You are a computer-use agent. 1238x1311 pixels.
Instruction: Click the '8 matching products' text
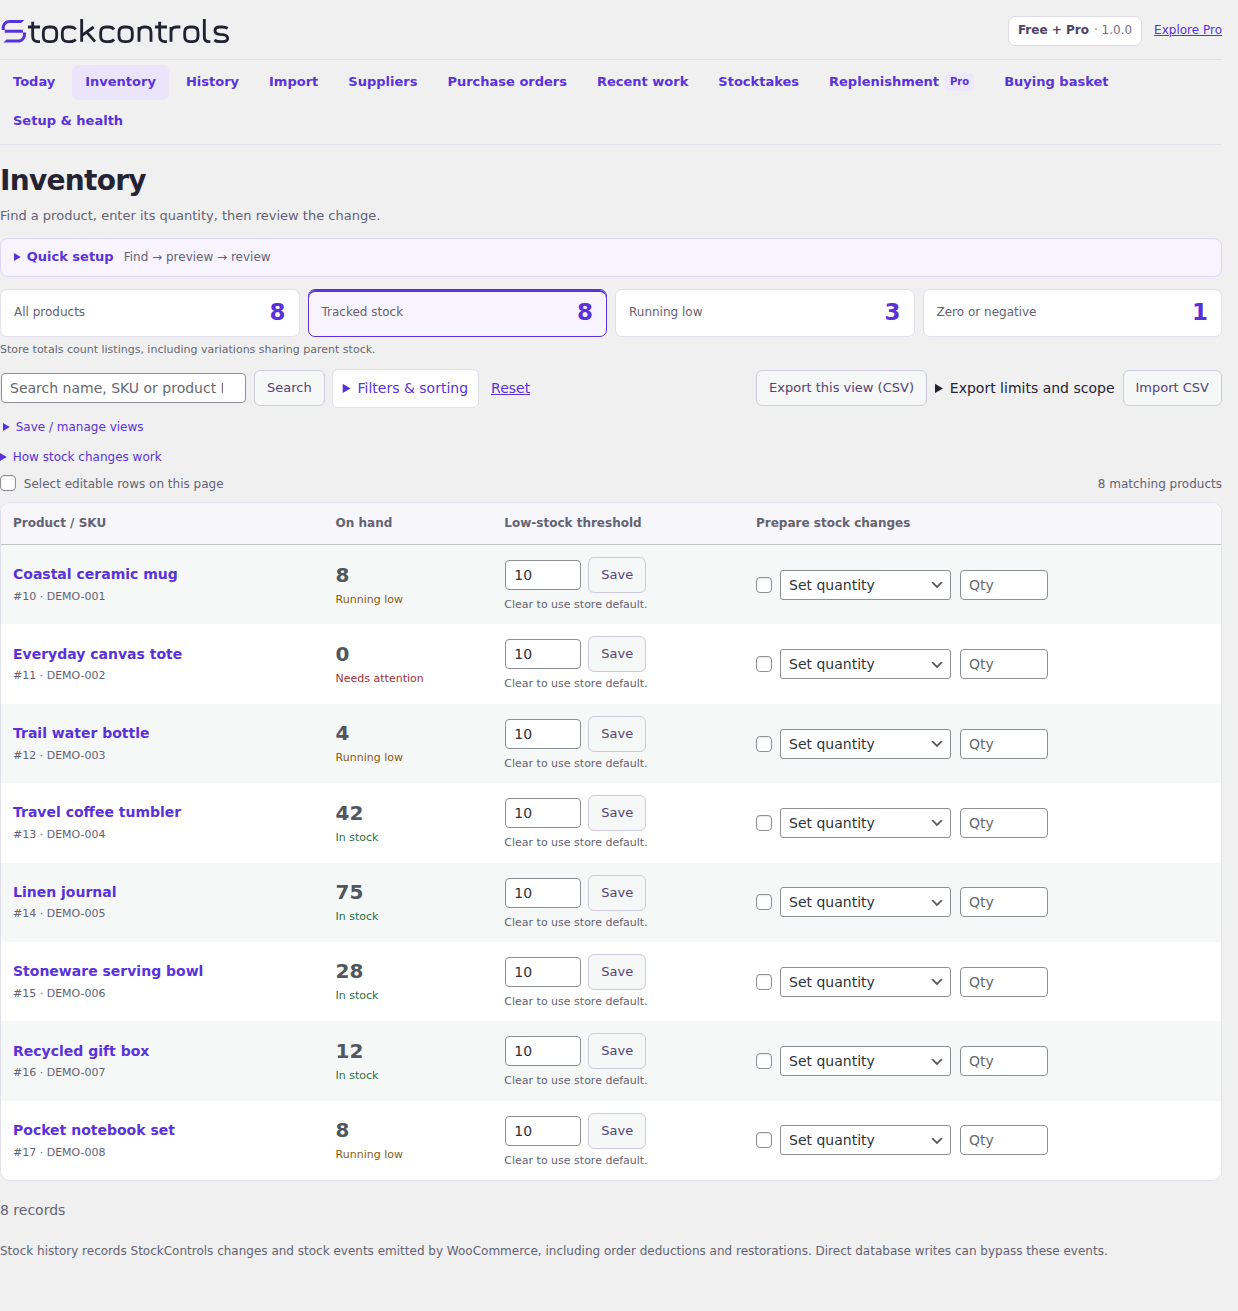(1160, 484)
